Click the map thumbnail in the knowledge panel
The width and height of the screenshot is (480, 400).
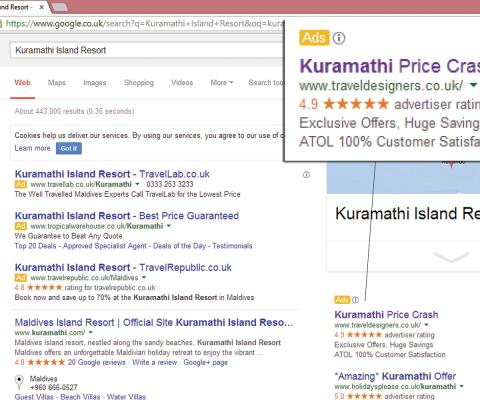(403, 177)
